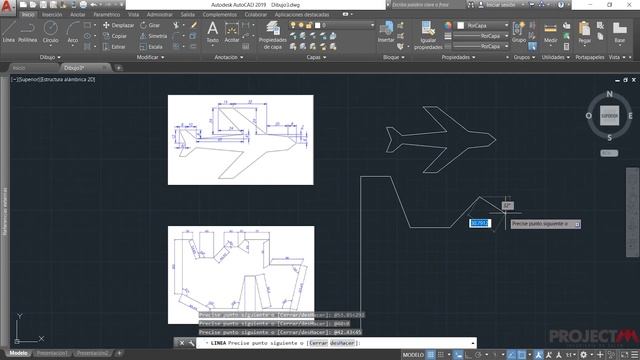Toggle object snap tracking in status bar
640x360 pixels.
pyautogui.click(x=512, y=355)
